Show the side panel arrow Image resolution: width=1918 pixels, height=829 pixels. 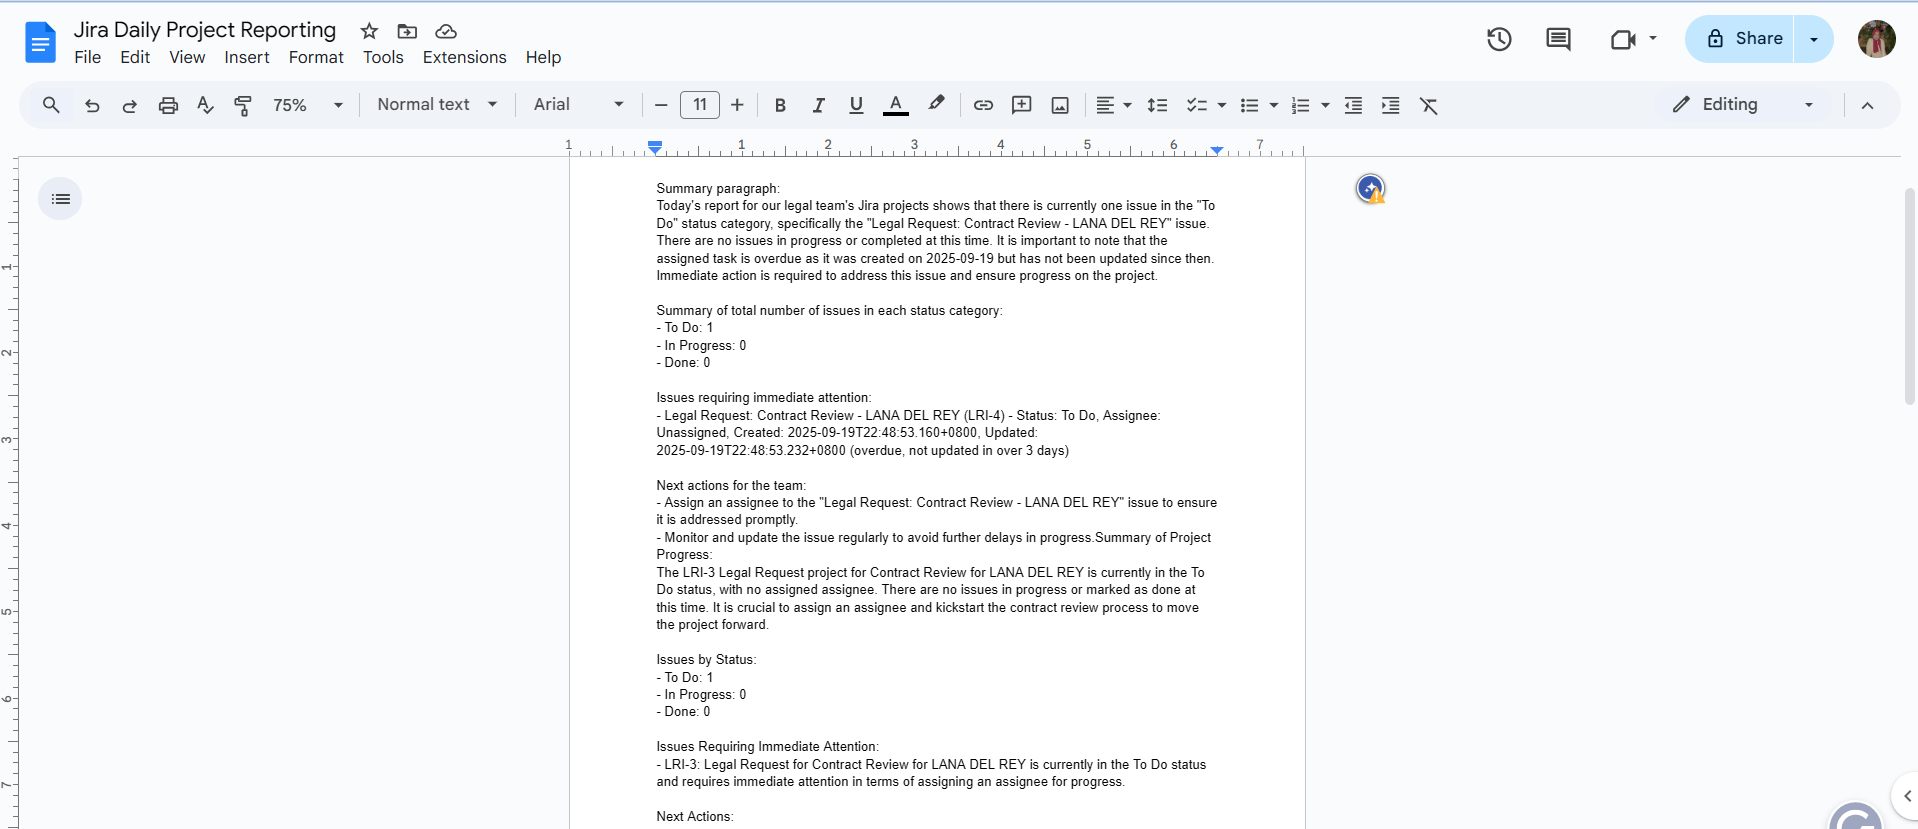pos(1906,796)
